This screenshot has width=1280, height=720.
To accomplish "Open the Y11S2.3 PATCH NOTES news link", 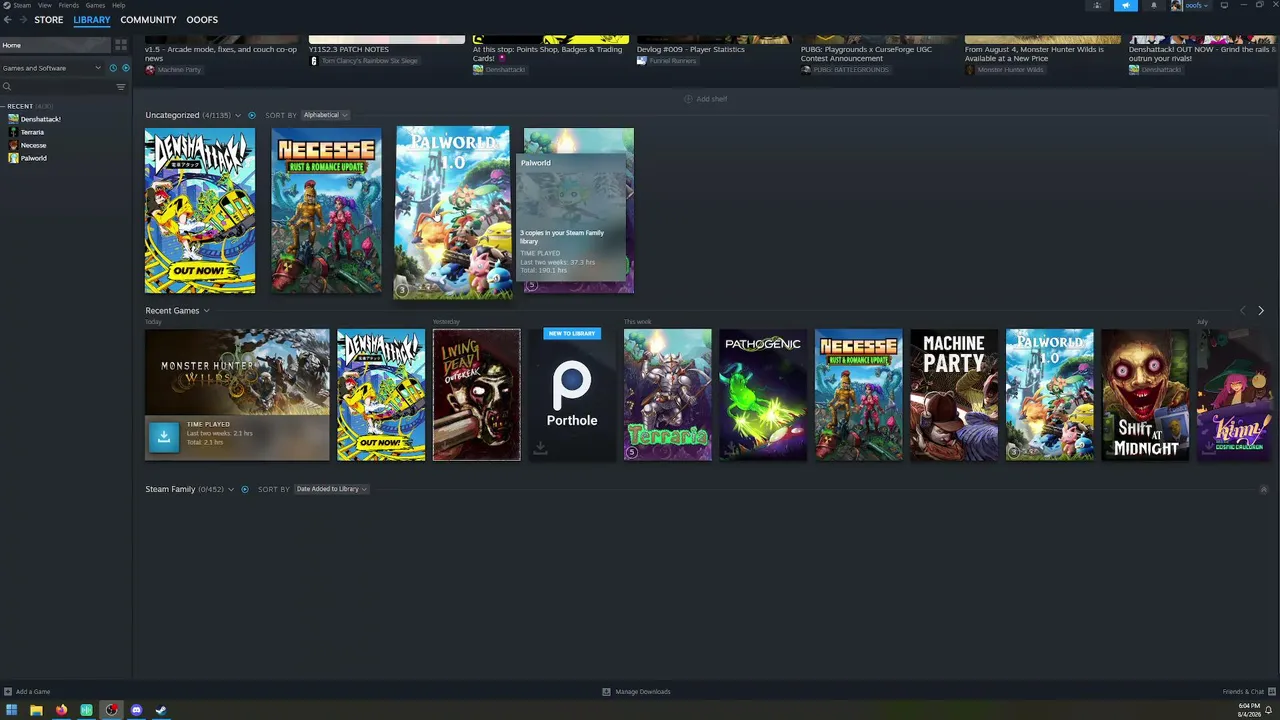I will point(349,50).
